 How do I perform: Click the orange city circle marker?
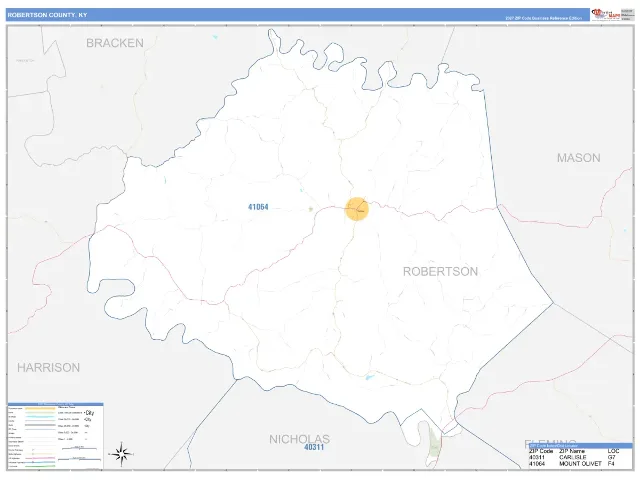tap(357, 209)
